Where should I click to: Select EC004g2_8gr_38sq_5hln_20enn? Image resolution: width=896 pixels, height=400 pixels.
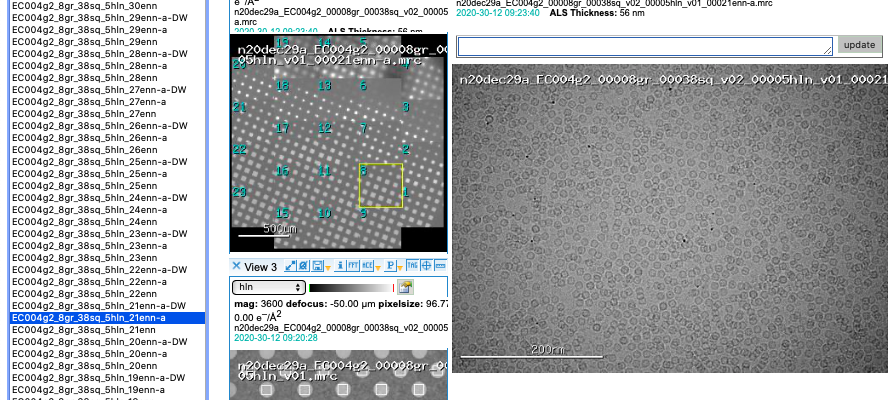pos(107,366)
